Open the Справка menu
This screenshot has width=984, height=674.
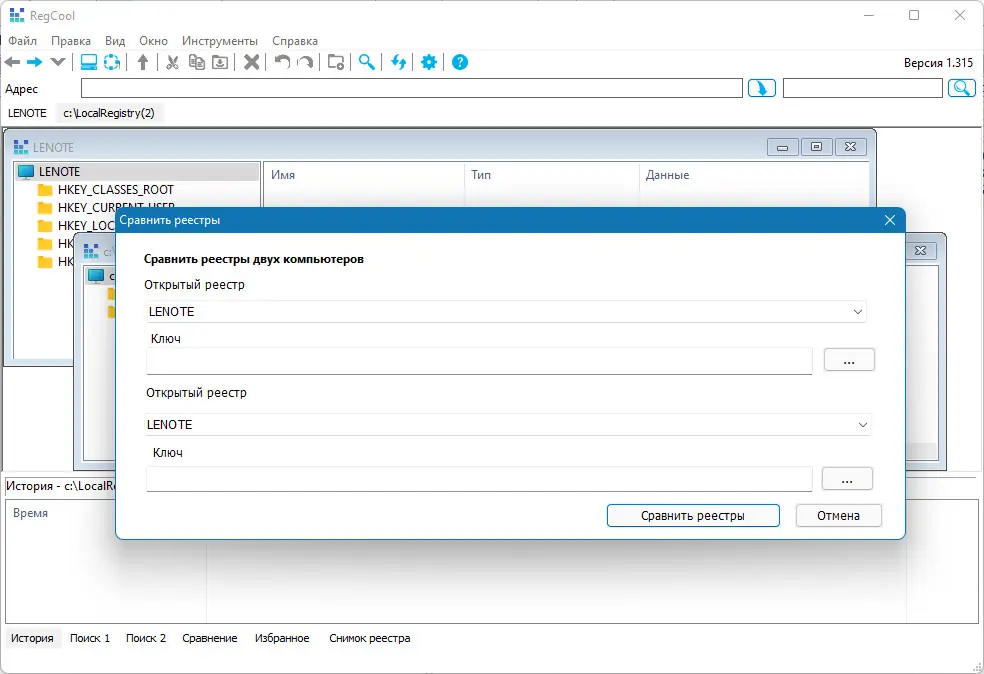pyautogui.click(x=295, y=41)
